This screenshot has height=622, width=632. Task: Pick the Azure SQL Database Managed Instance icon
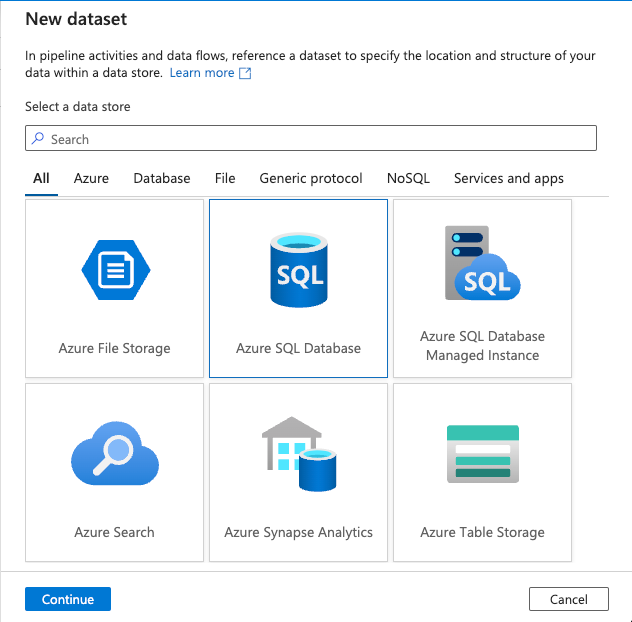tap(482, 263)
